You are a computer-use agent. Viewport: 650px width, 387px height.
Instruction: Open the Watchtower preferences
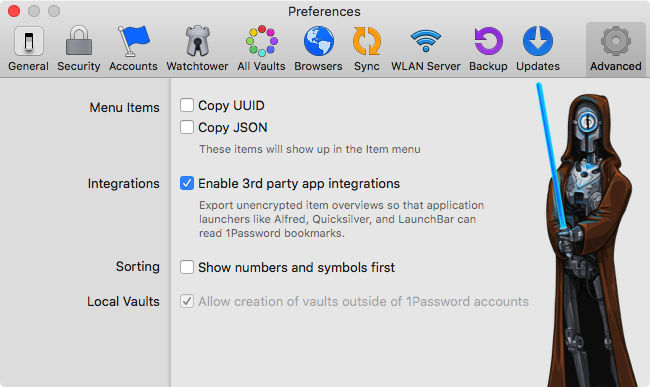click(197, 49)
